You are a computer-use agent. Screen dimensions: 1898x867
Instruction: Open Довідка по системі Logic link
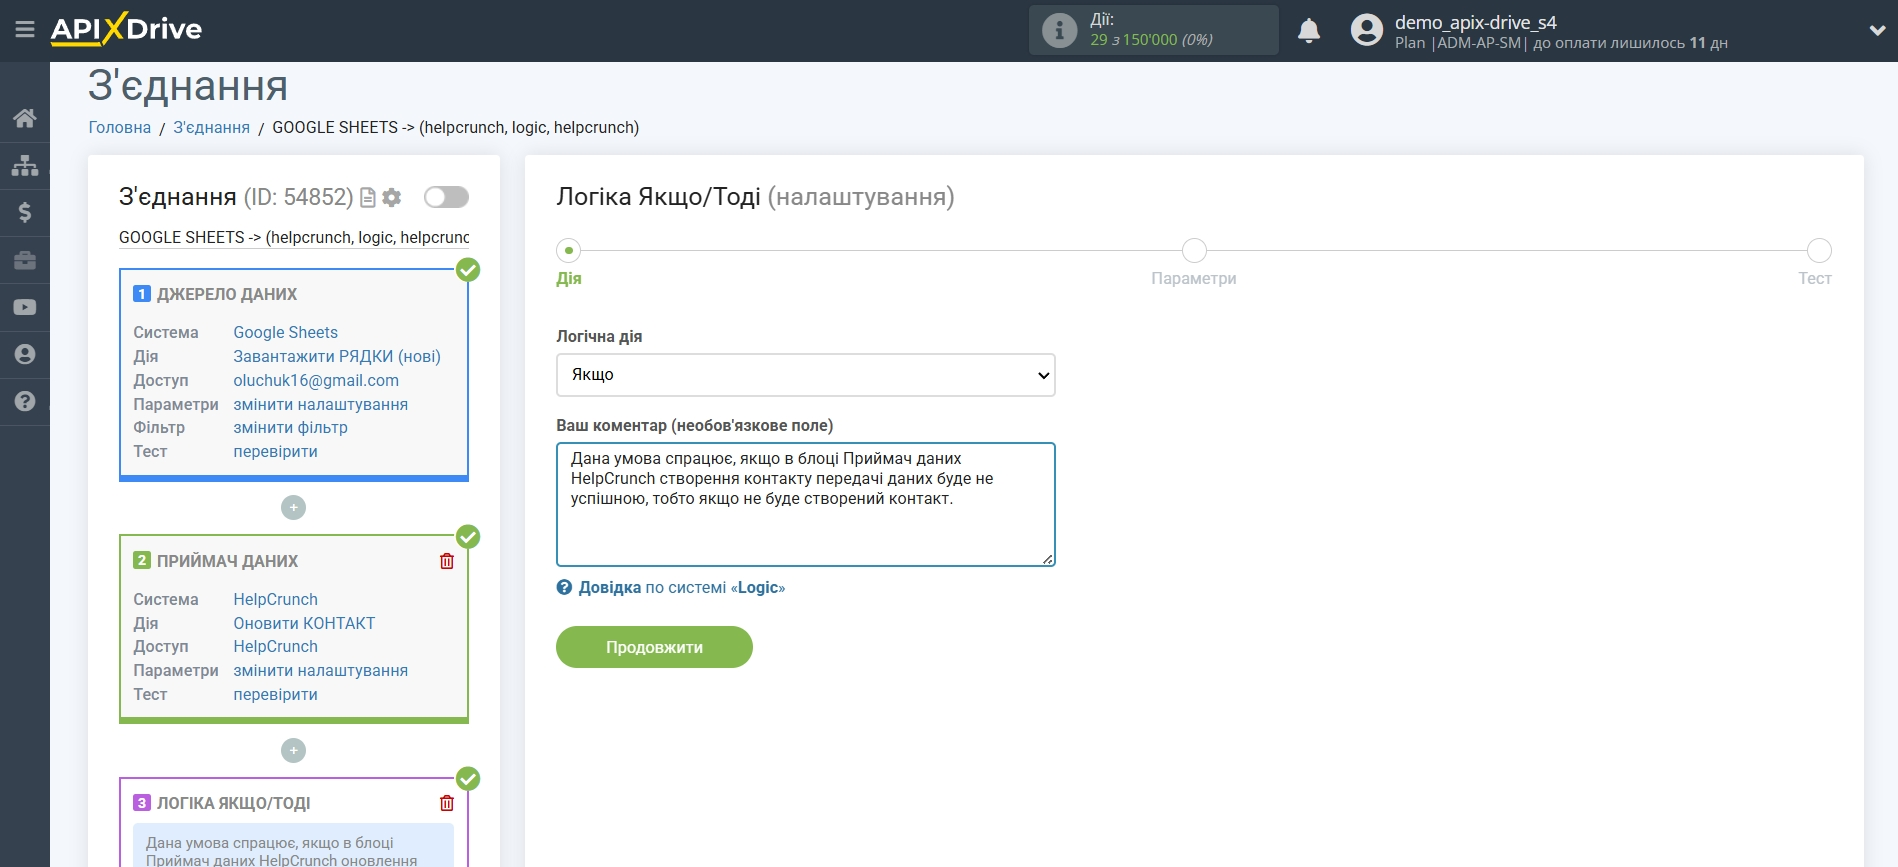(x=682, y=588)
